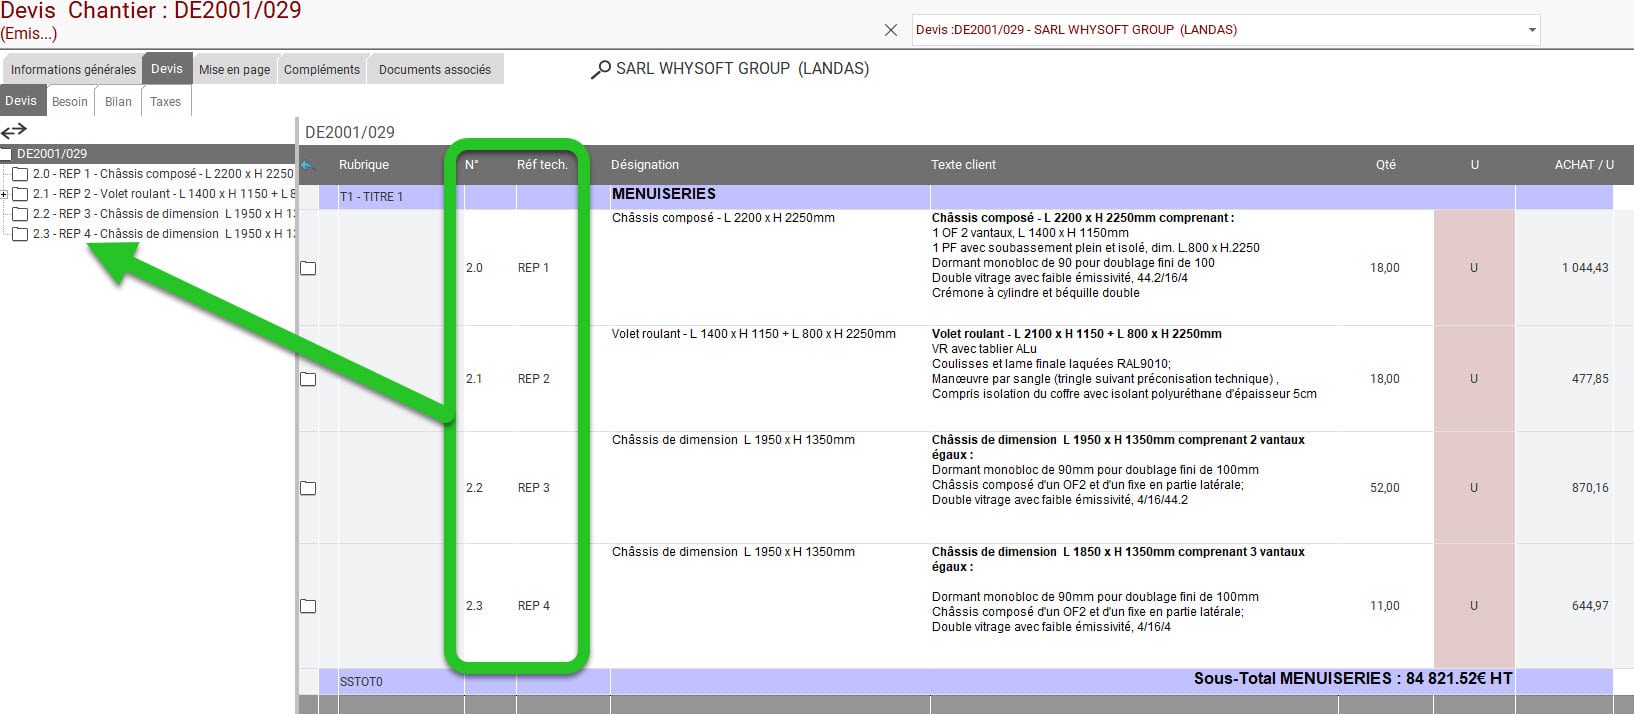Click the folder icon of REP 4 row in table

(x=308, y=606)
